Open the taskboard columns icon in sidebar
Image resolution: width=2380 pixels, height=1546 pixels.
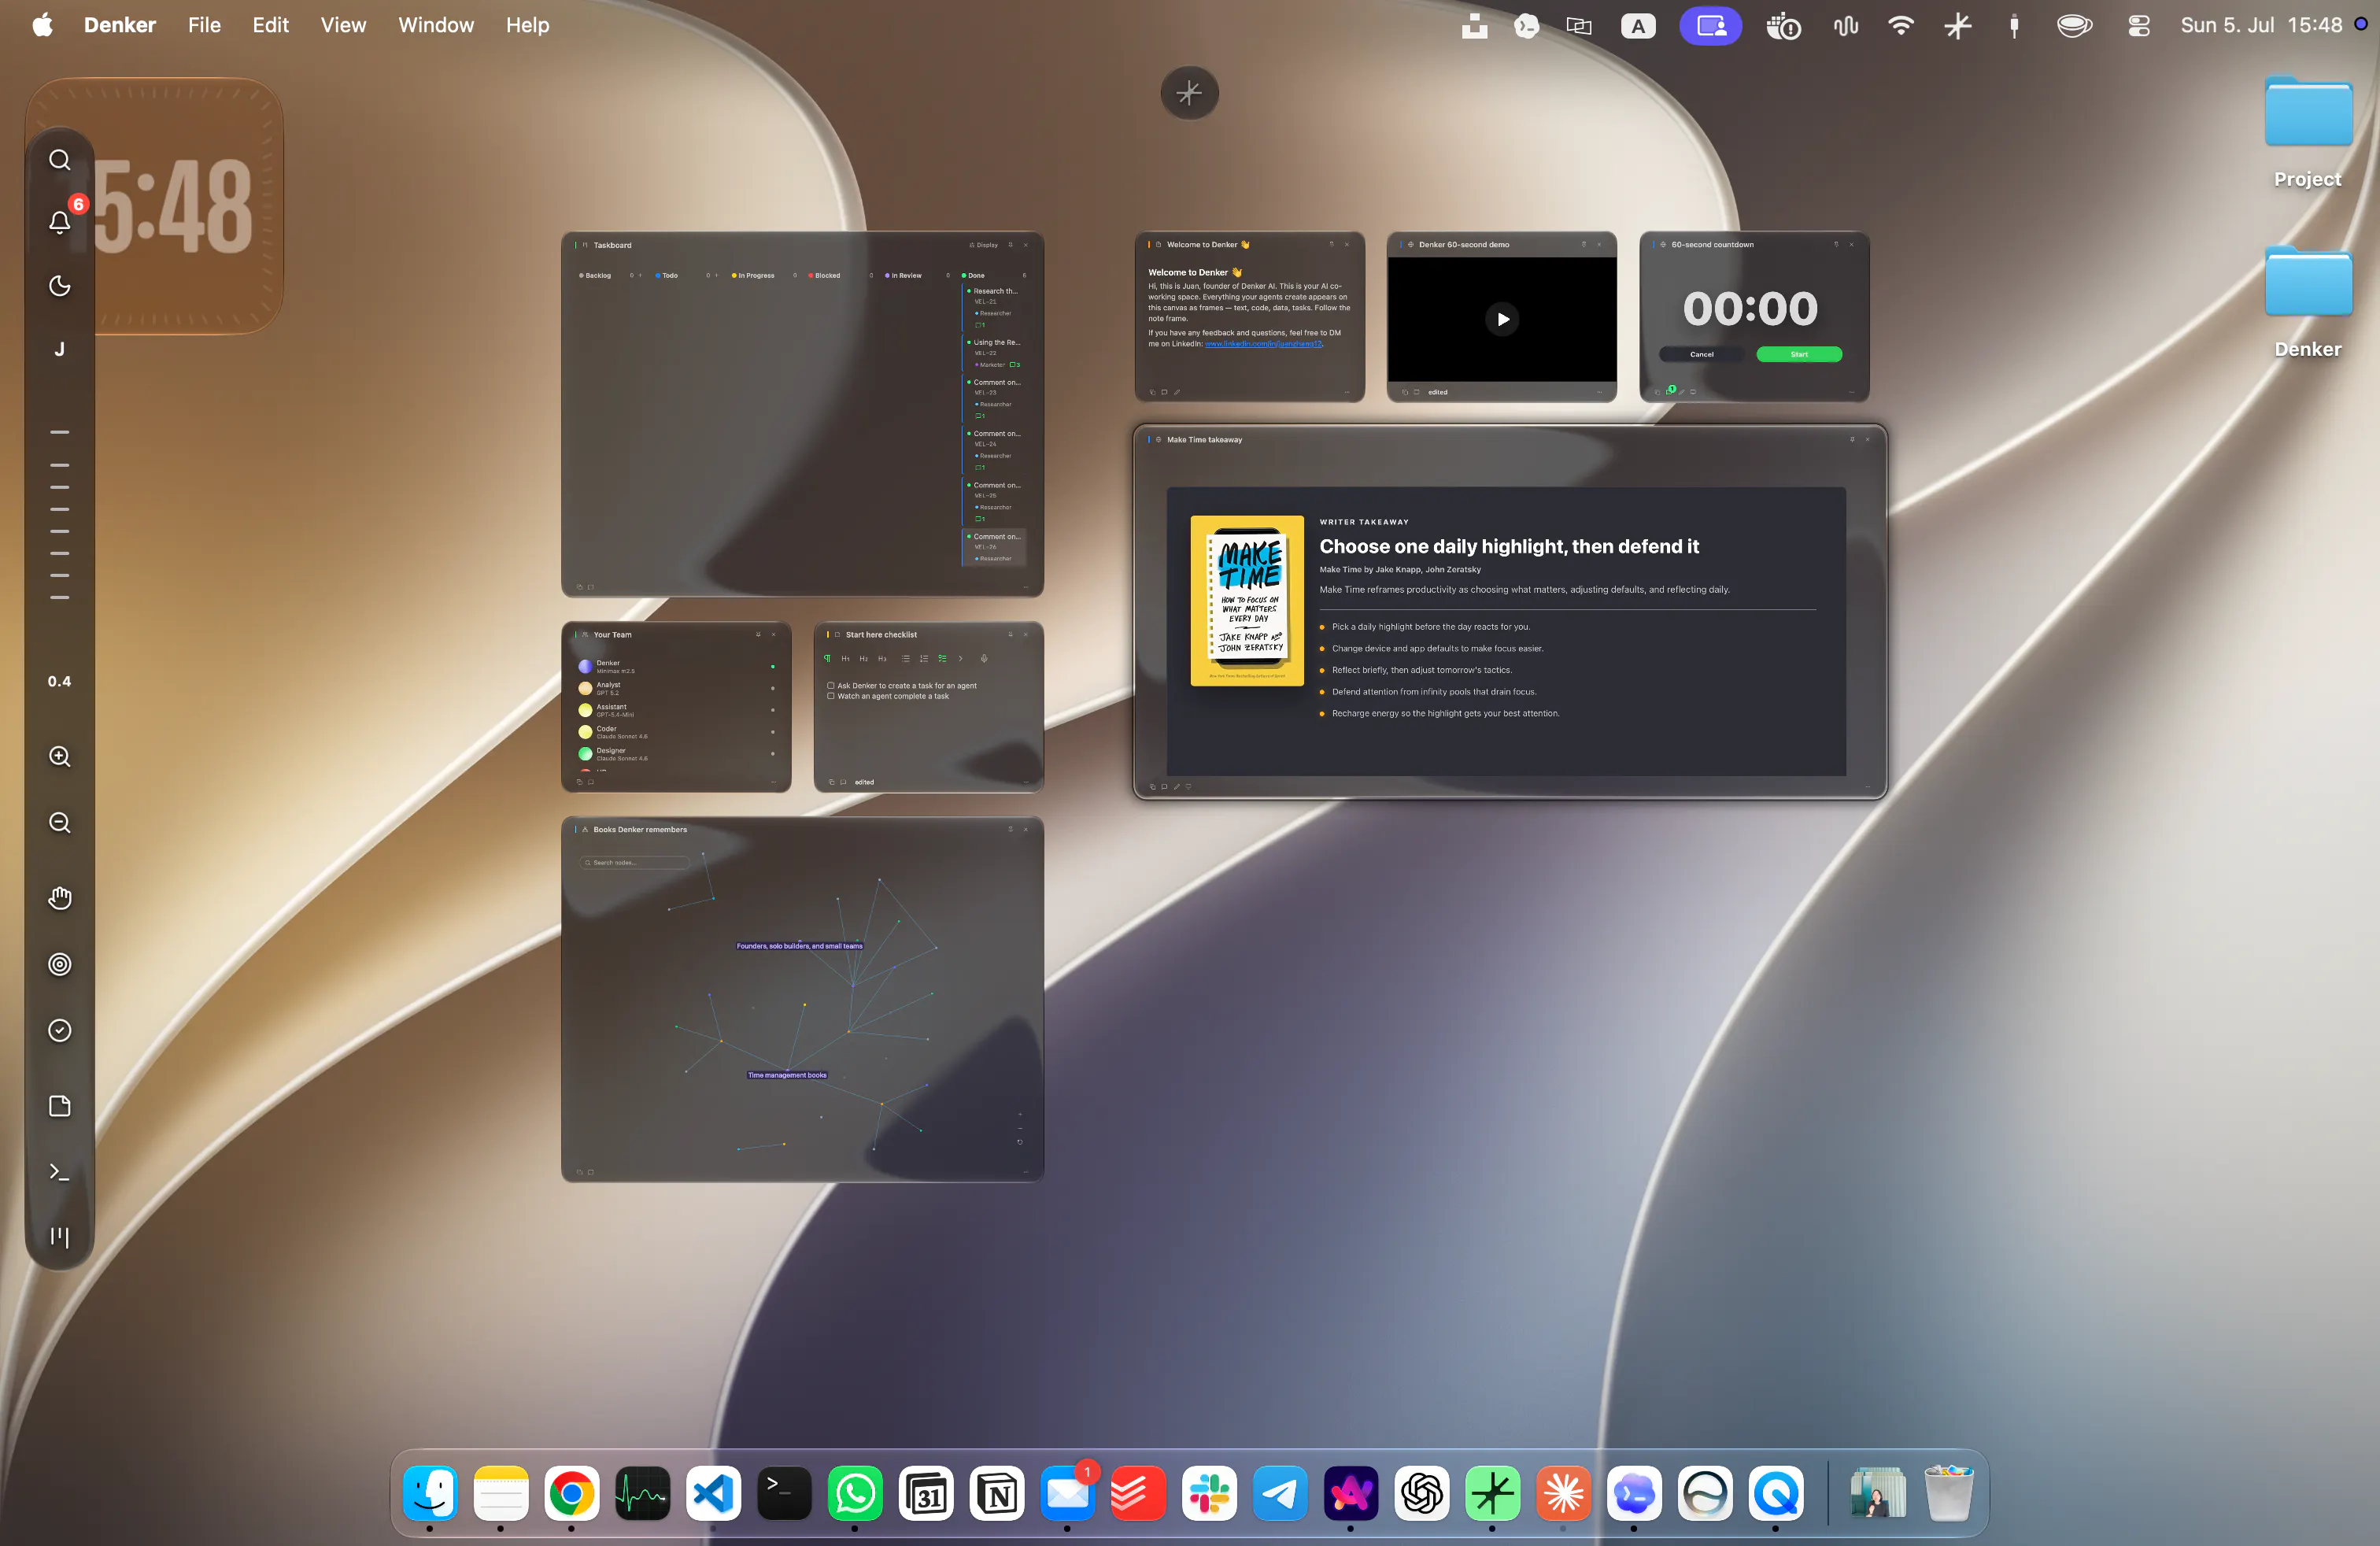60,1238
